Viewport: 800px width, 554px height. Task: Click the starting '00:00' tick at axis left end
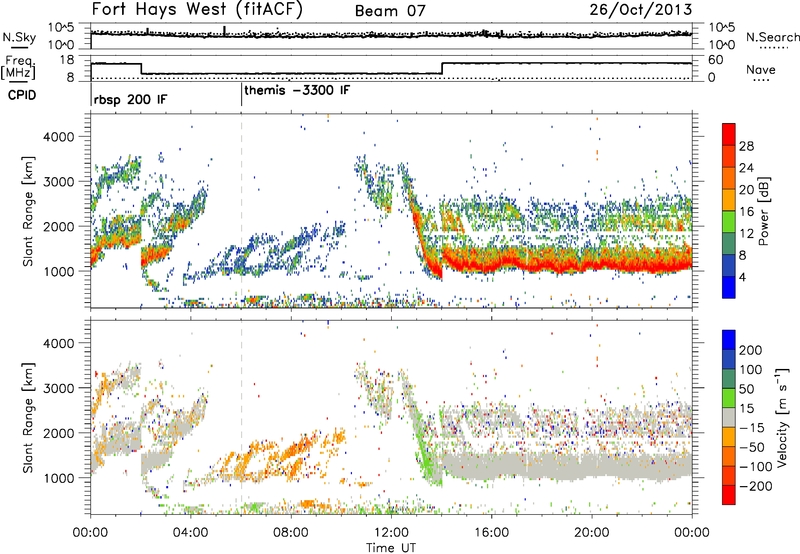click(x=91, y=532)
